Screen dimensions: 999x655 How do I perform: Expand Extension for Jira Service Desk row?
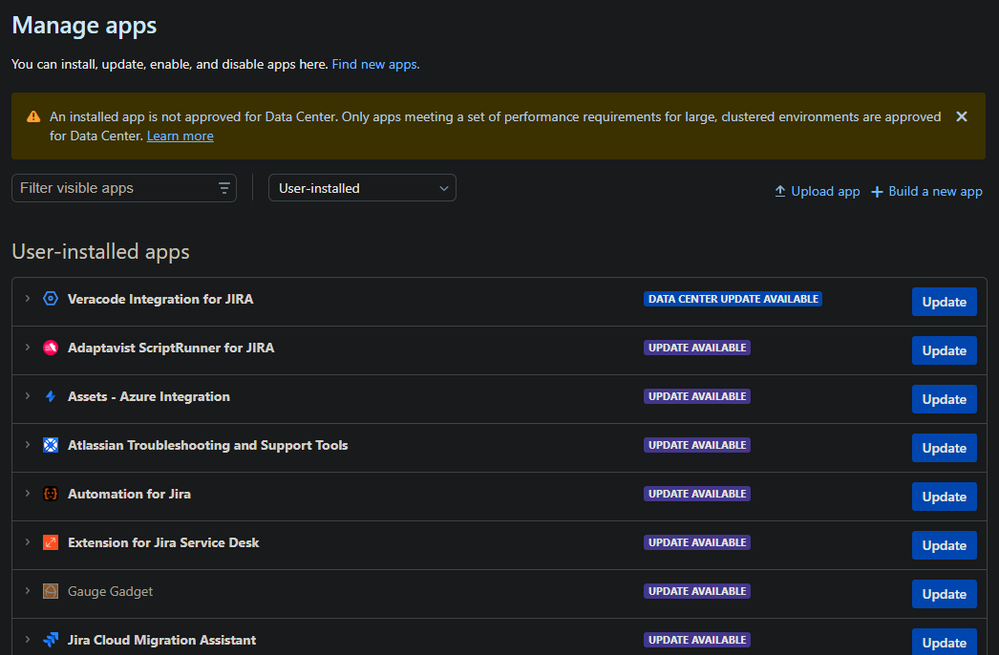point(27,542)
